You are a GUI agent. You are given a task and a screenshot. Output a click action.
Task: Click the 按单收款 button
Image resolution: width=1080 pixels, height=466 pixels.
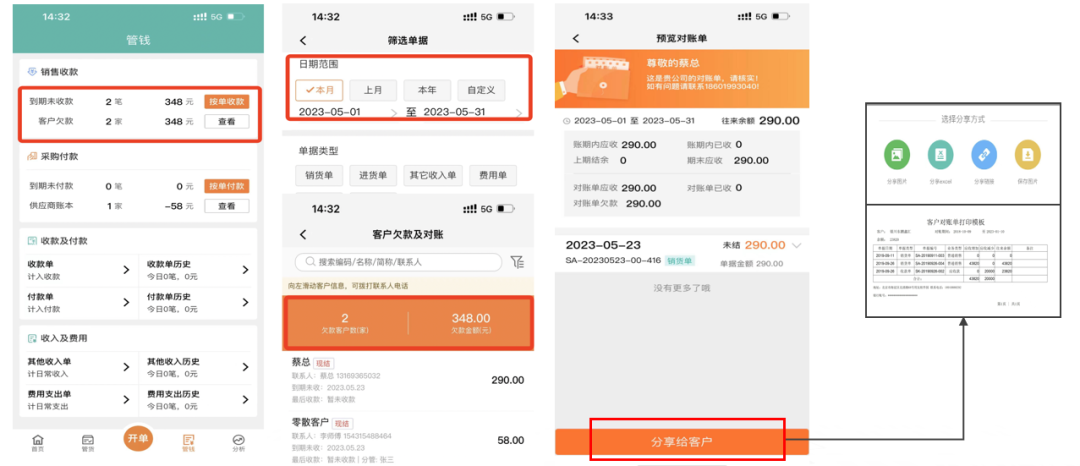tap(226, 101)
